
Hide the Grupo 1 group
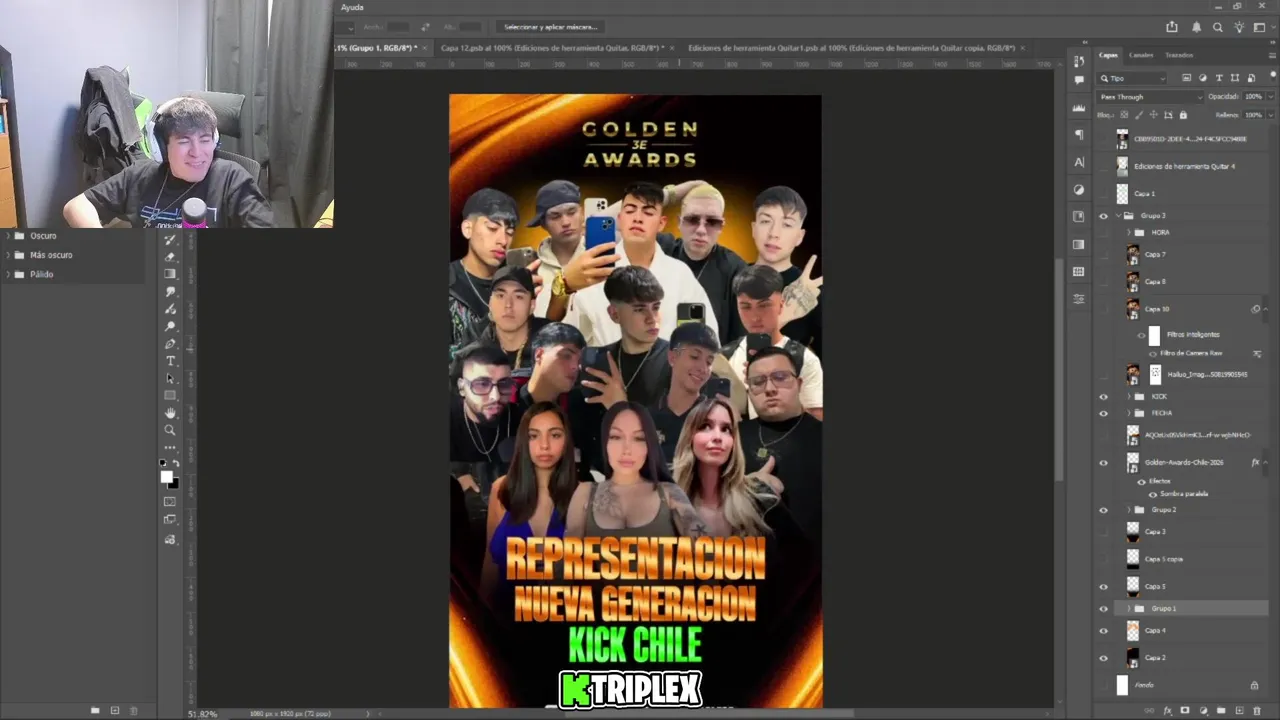tap(1104, 609)
